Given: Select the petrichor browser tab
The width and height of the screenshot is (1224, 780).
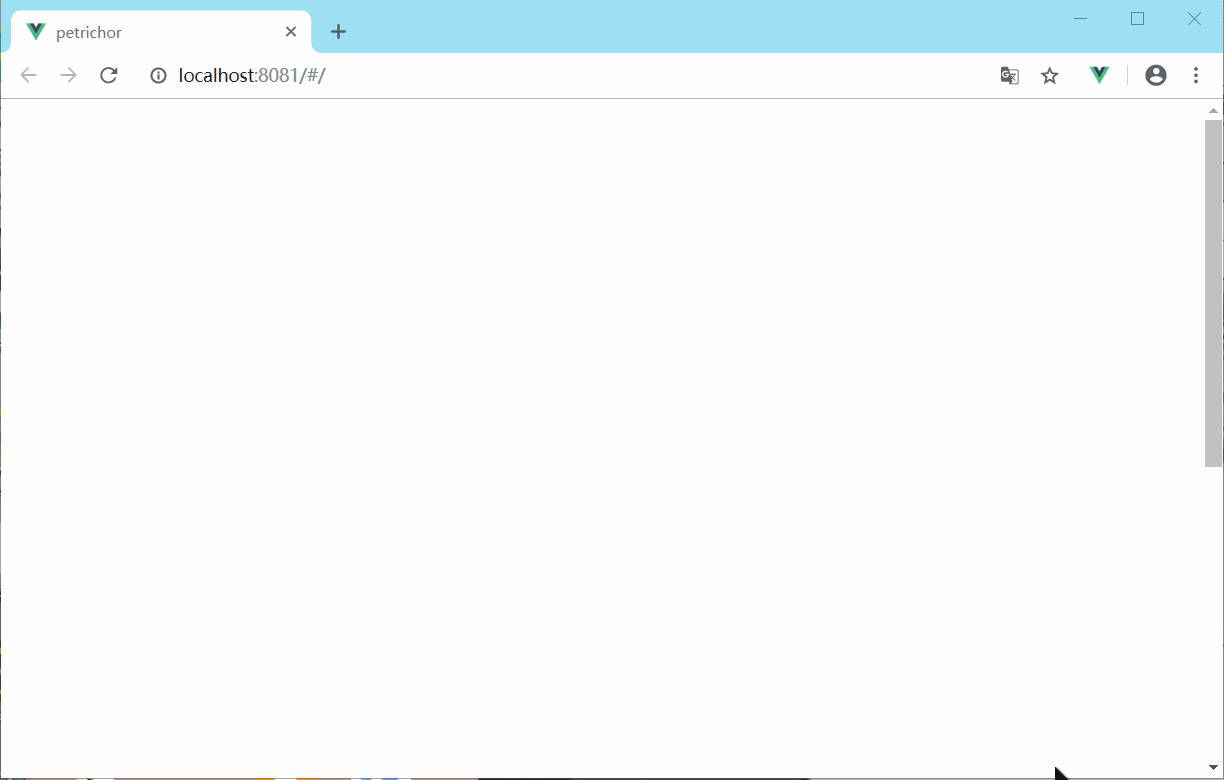Looking at the screenshot, I should [161, 32].
